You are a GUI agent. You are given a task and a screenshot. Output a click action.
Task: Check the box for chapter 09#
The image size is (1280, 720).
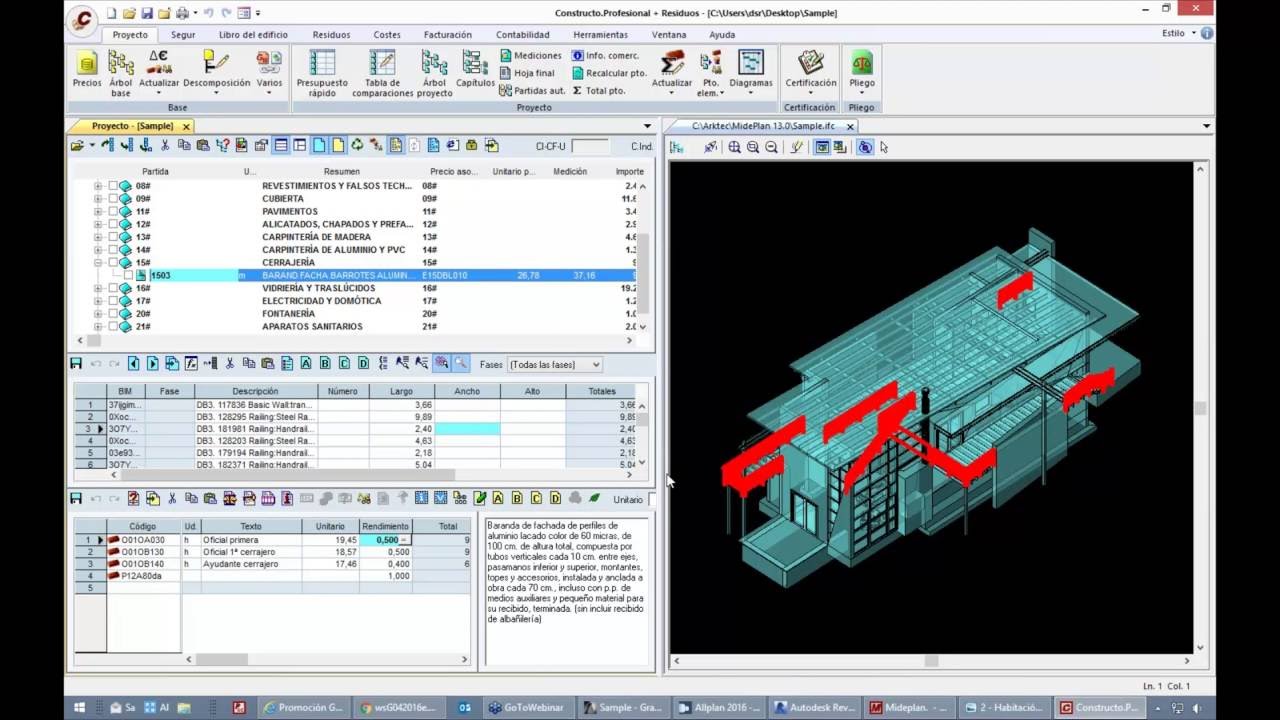tap(113, 199)
